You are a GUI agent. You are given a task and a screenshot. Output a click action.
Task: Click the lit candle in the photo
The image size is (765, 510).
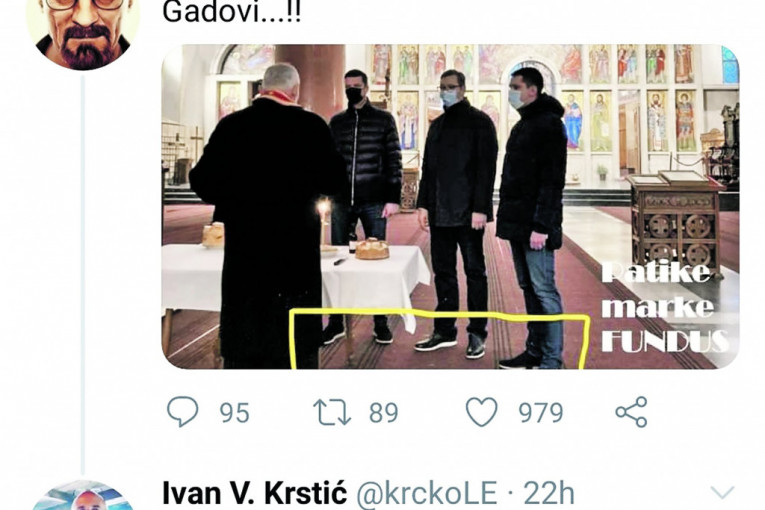pyautogui.click(x=323, y=223)
